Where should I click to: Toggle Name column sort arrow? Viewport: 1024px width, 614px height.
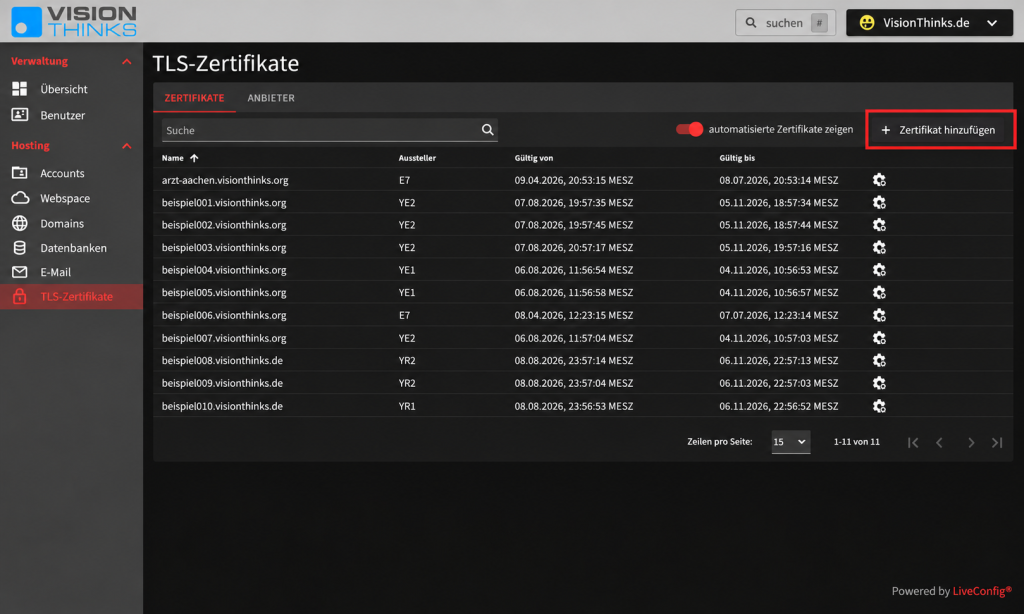tap(194, 158)
